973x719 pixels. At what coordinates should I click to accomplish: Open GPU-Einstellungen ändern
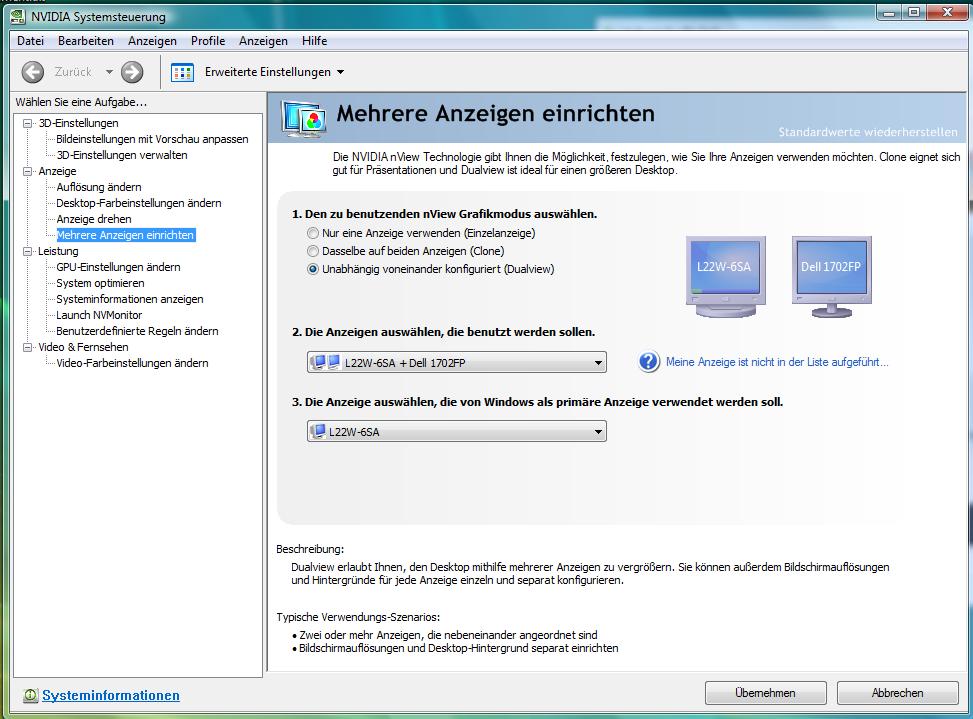118,267
